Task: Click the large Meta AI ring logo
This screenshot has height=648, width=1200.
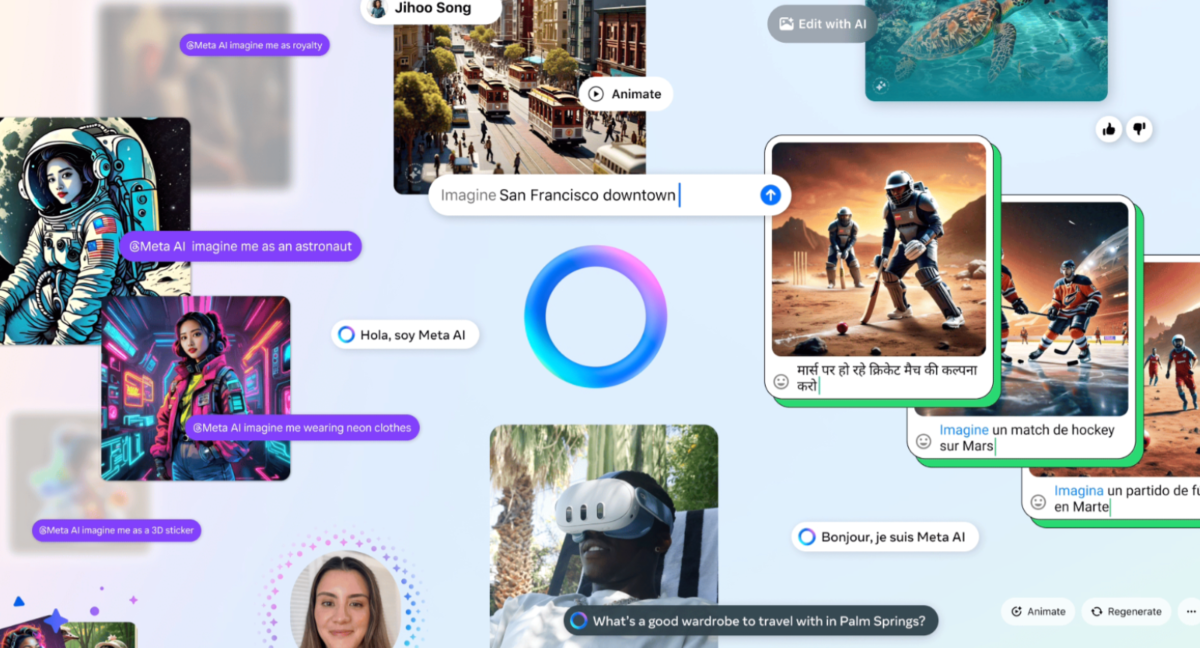Action: tap(595, 316)
